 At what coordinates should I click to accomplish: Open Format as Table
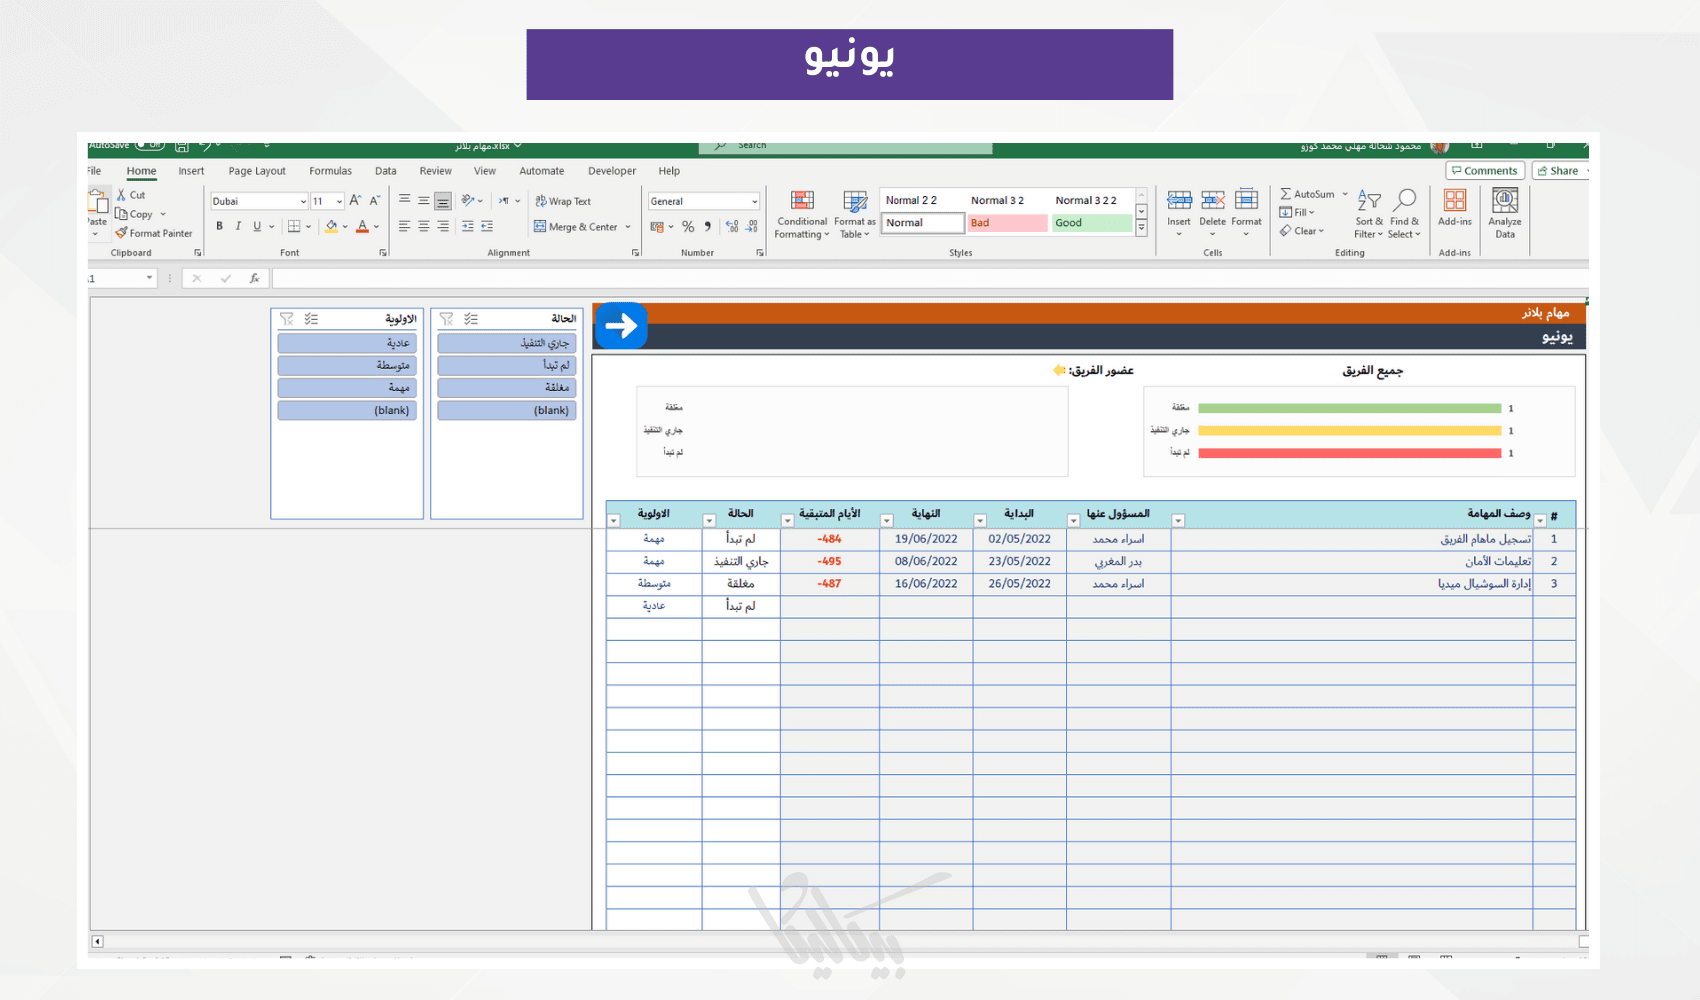point(855,214)
